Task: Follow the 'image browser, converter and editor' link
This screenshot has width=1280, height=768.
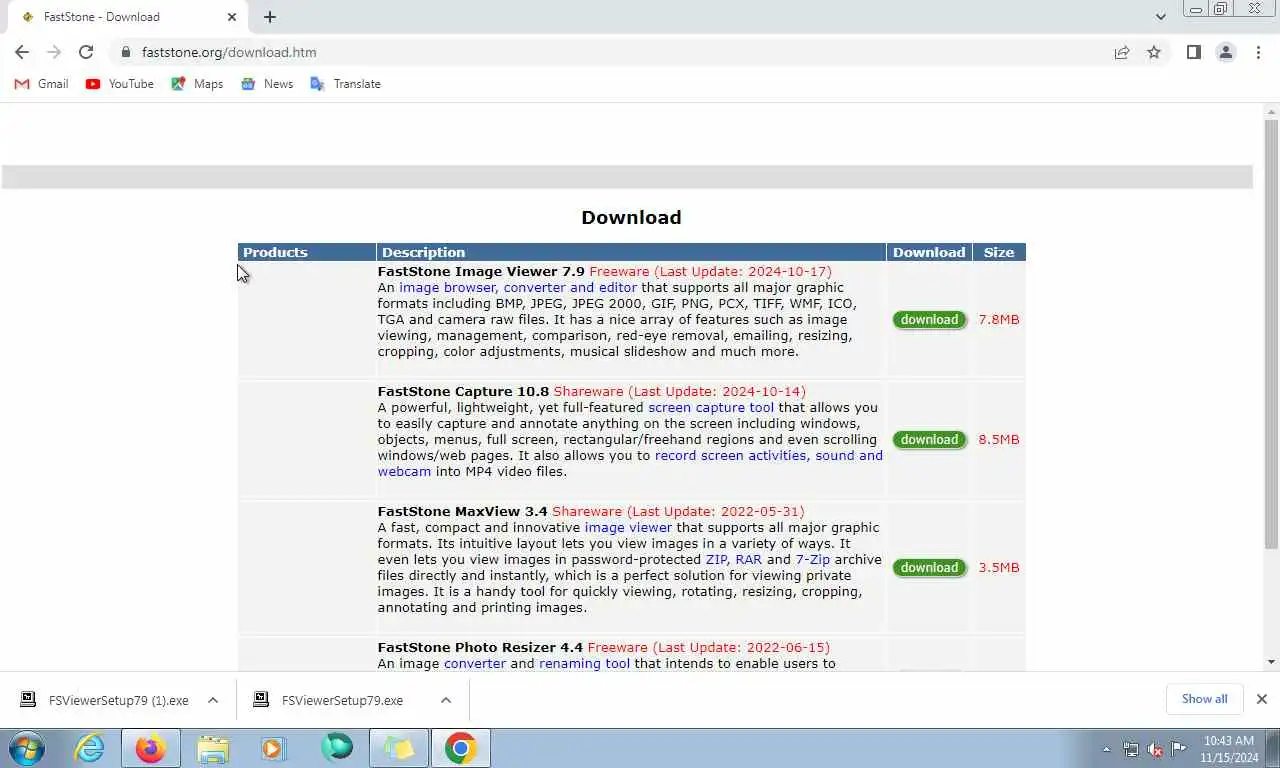Action: coord(518,287)
